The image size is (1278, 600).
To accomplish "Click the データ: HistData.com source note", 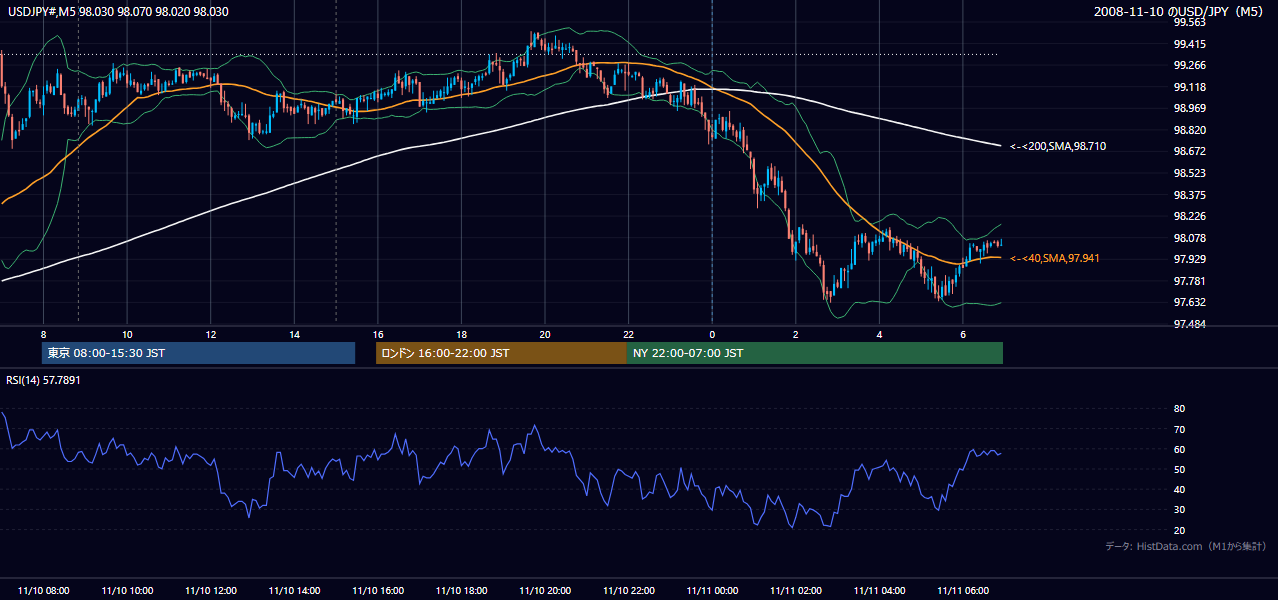I will pos(1185,546).
